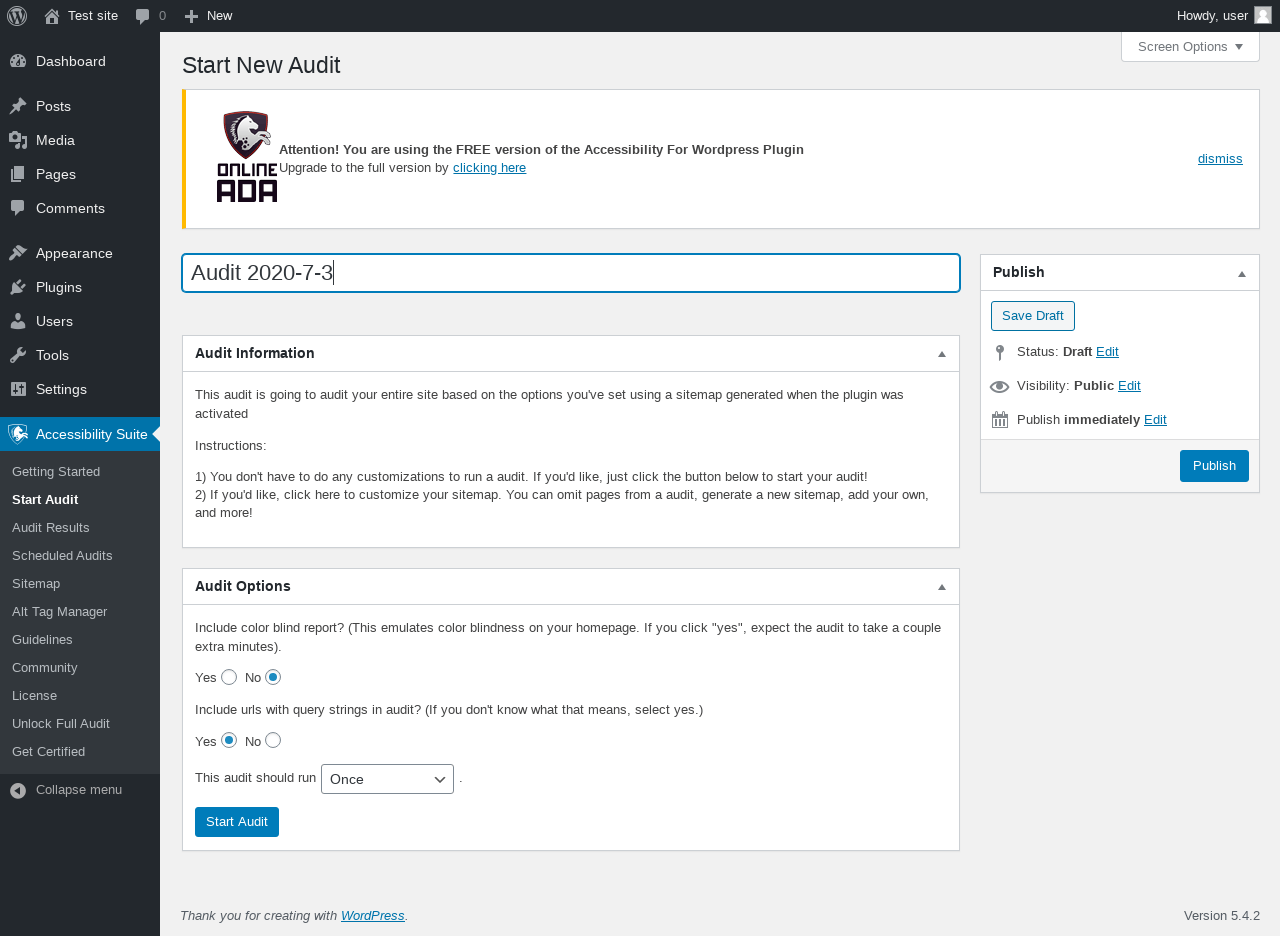Click the Plugins plug icon

[x=18, y=287]
